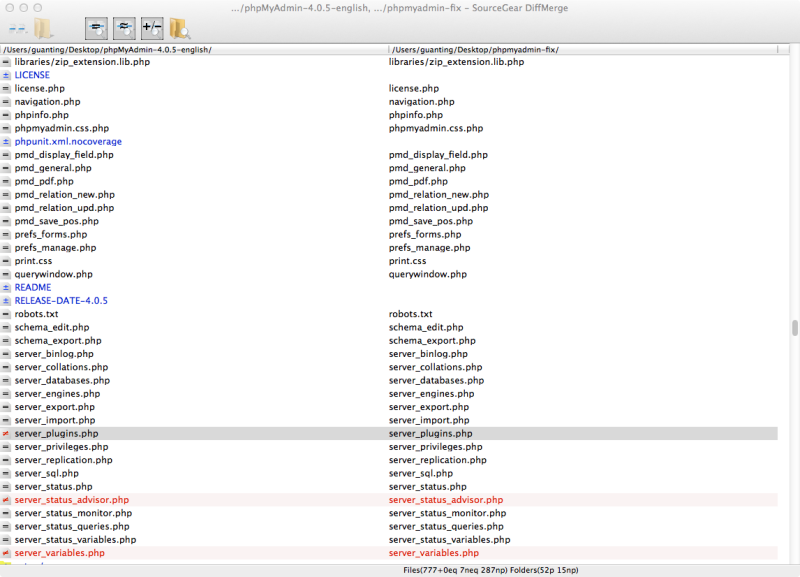Click the Files and Folders count status text

[491, 570]
